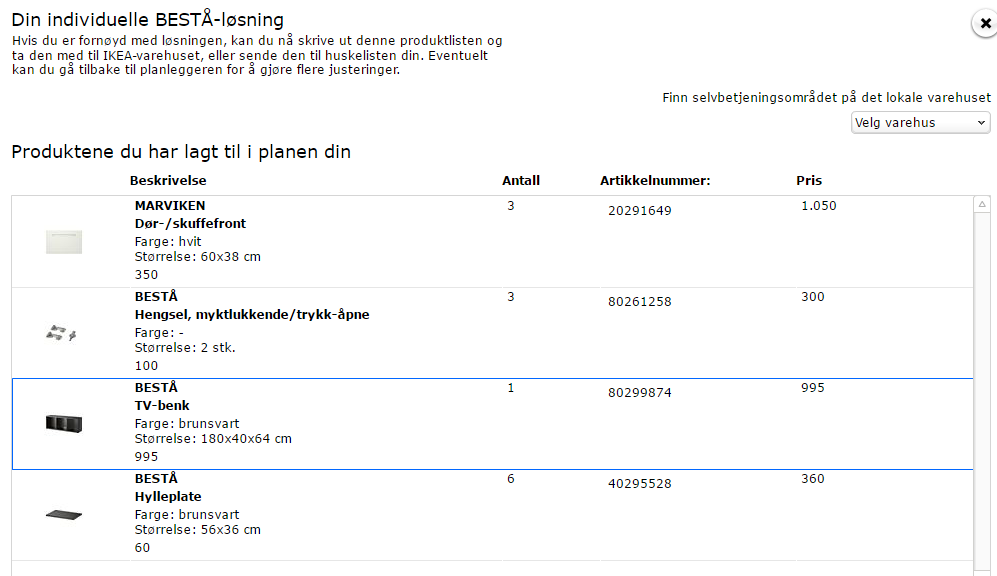The image size is (997, 576).
Task: Click the Finn selvbetjeningsområdet label
Action: 827,98
